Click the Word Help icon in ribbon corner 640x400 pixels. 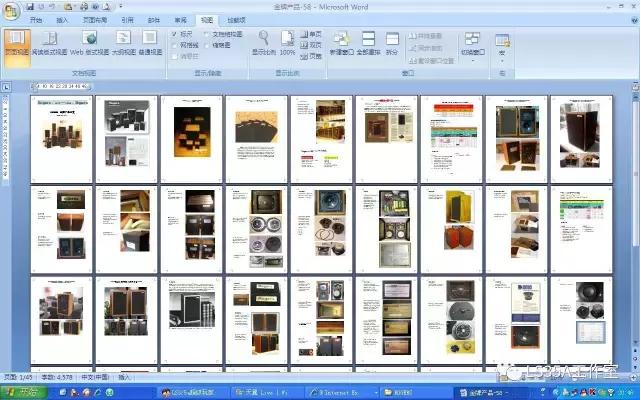[x=633, y=19]
